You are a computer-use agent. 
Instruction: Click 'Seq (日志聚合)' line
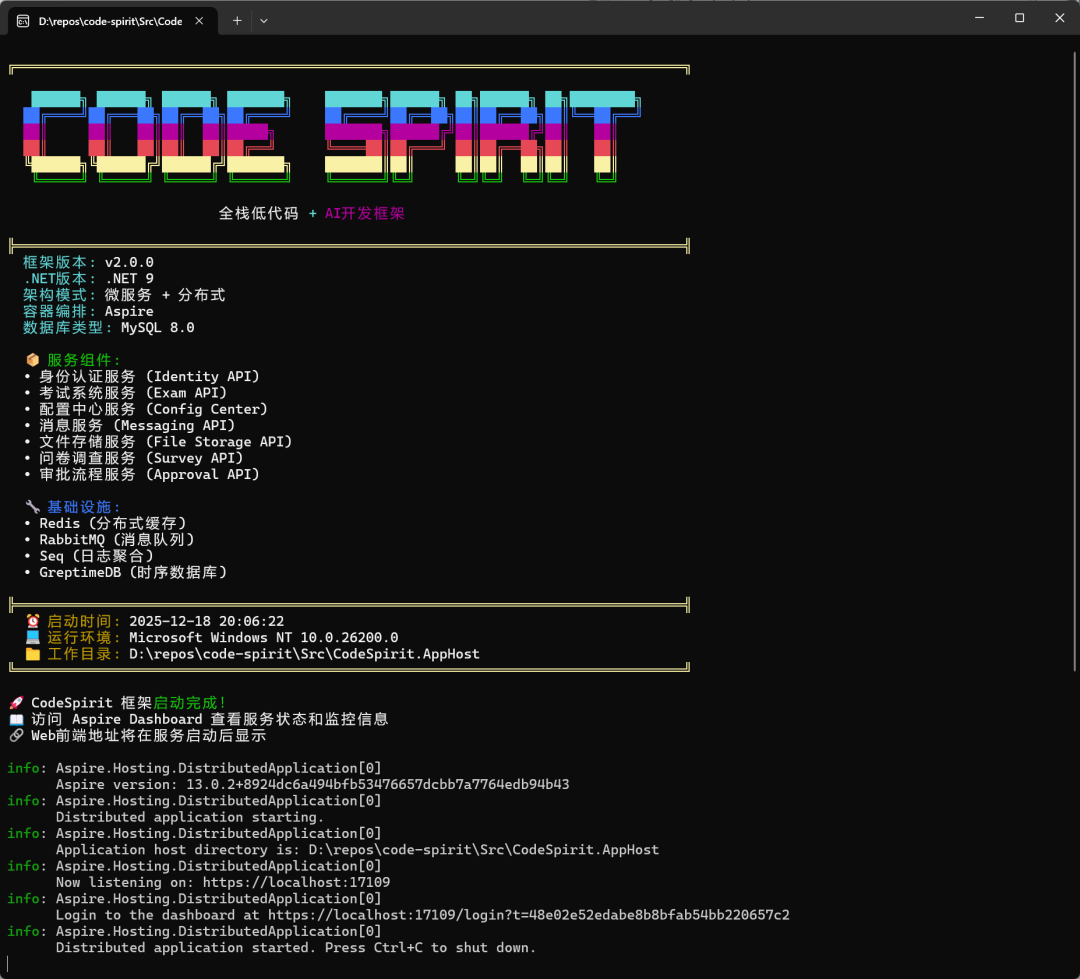tap(96, 556)
